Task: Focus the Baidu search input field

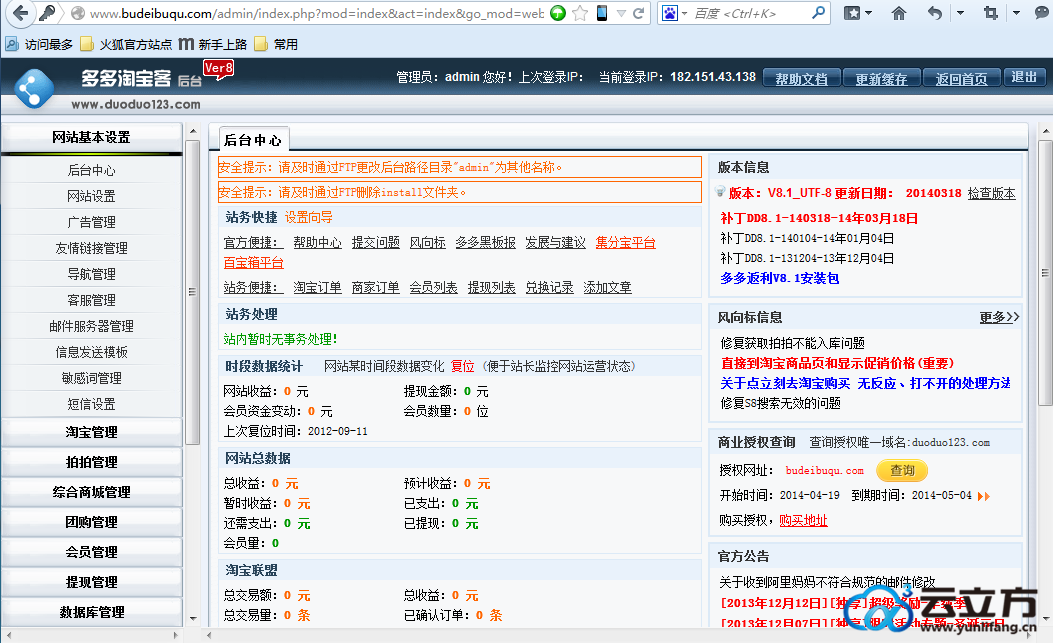Action: click(749, 13)
